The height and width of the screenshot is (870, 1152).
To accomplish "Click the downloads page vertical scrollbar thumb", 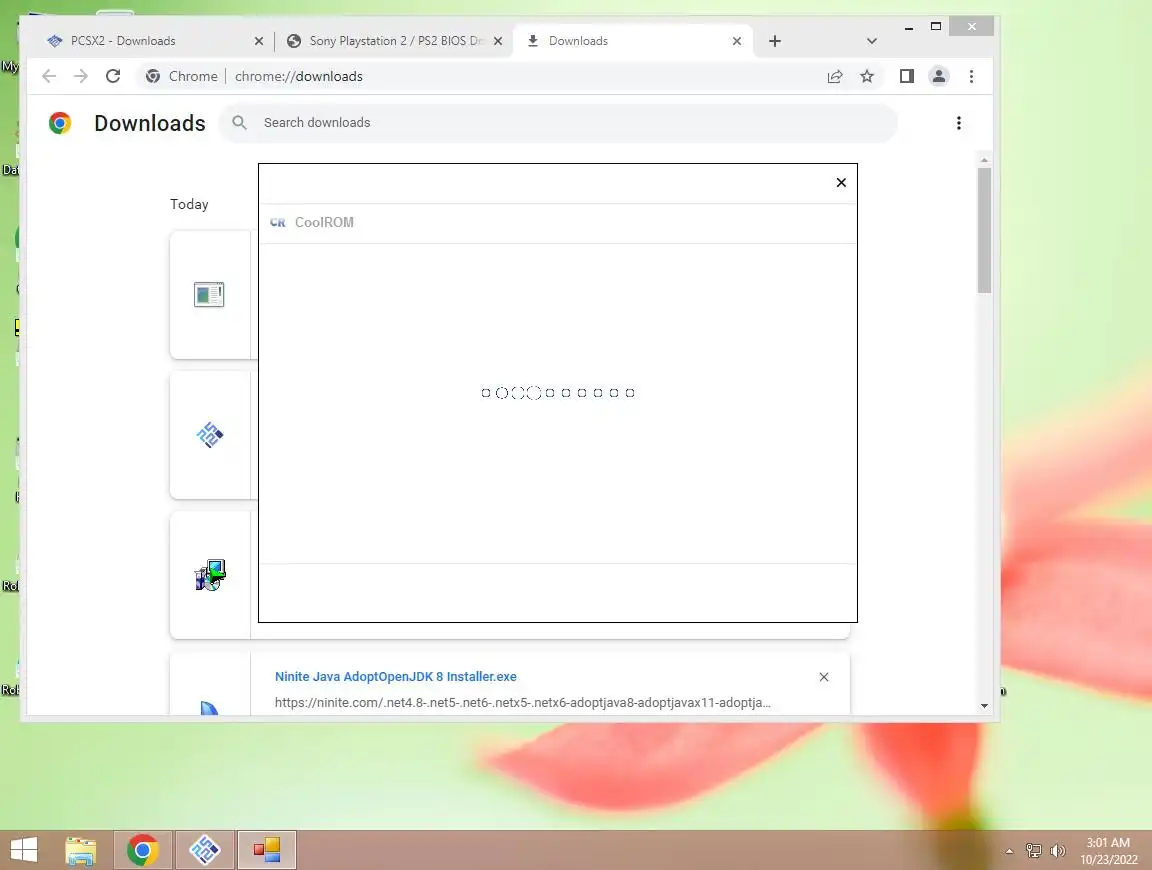I will point(984,230).
